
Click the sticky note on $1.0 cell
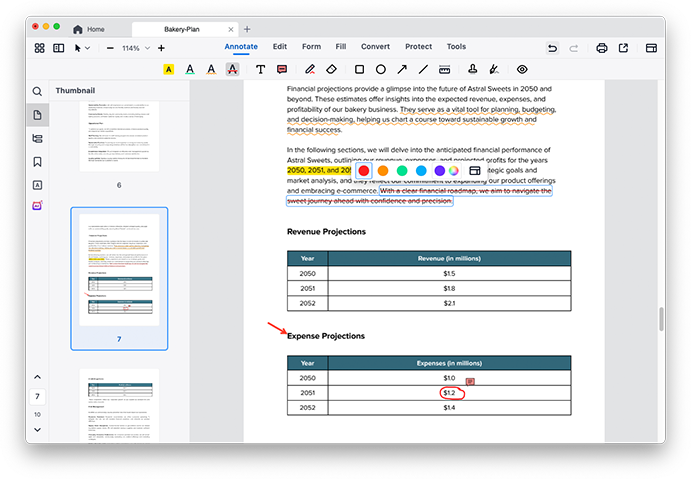pyautogui.click(x=470, y=381)
